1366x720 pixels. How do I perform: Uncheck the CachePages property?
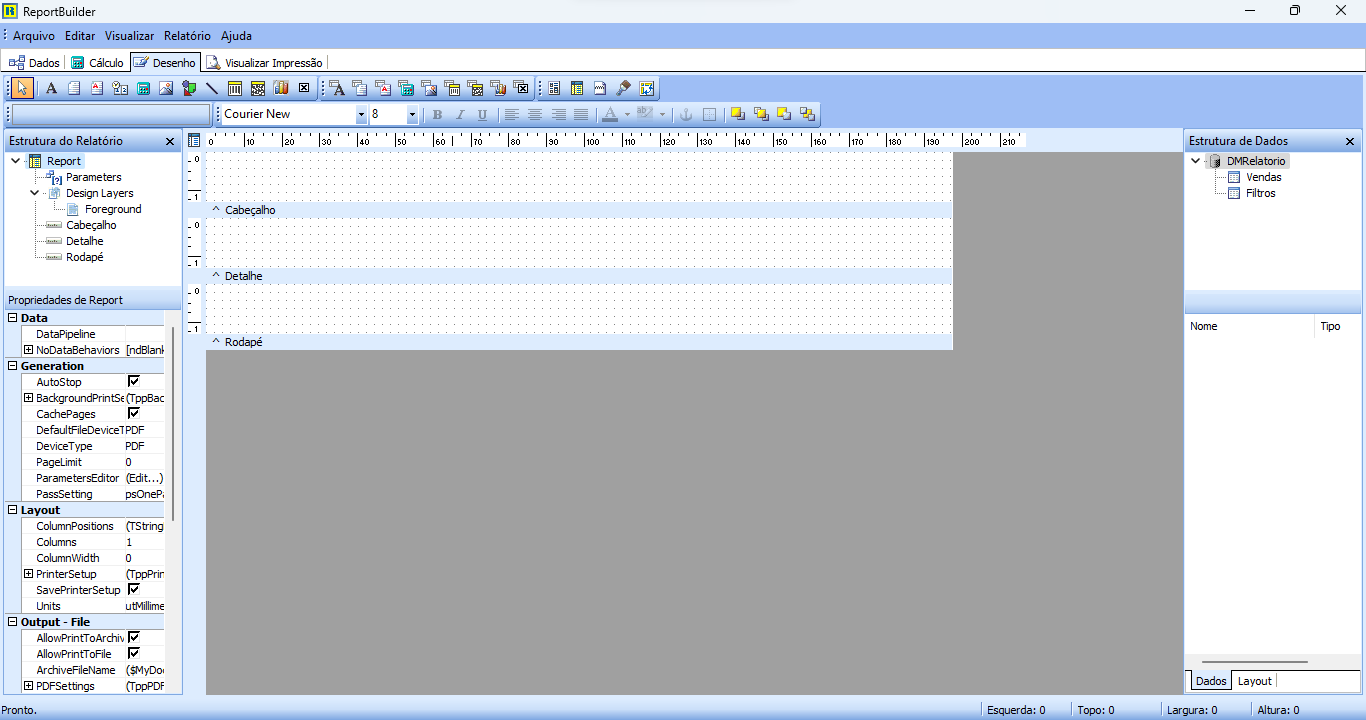(134, 414)
